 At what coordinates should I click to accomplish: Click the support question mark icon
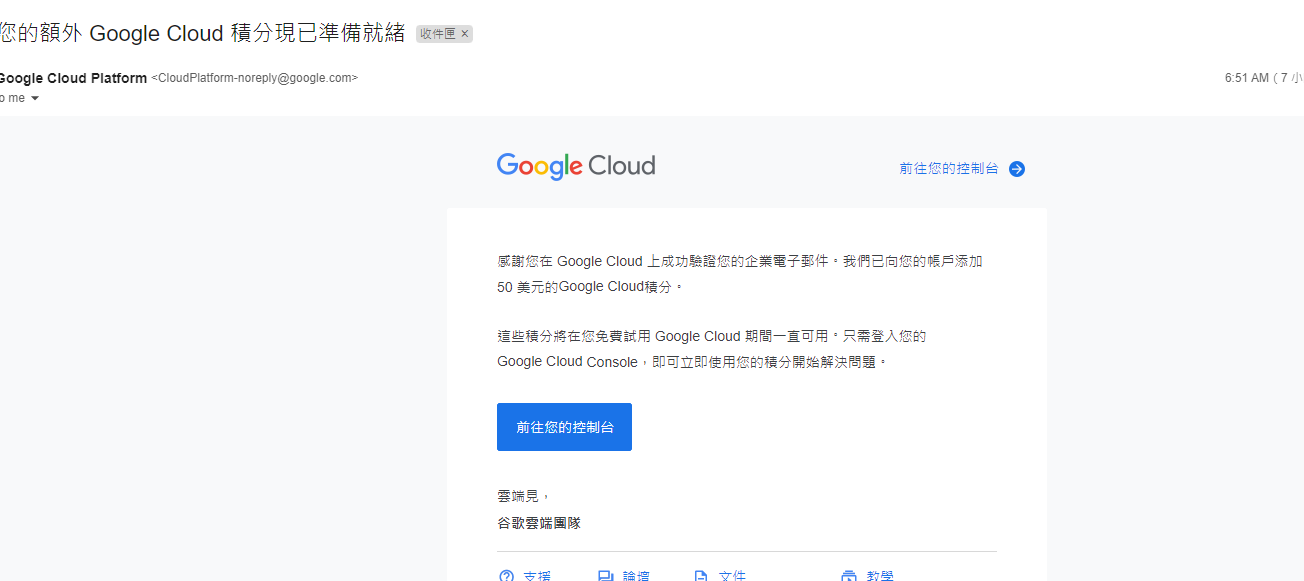[506, 576]
